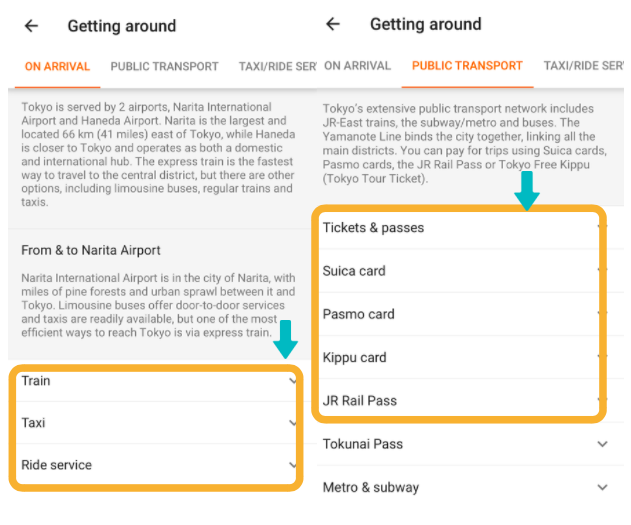Viewport: 631px width, 525px height.
Task: Click the Tokunai Pass row label
Action: (363, 444)
